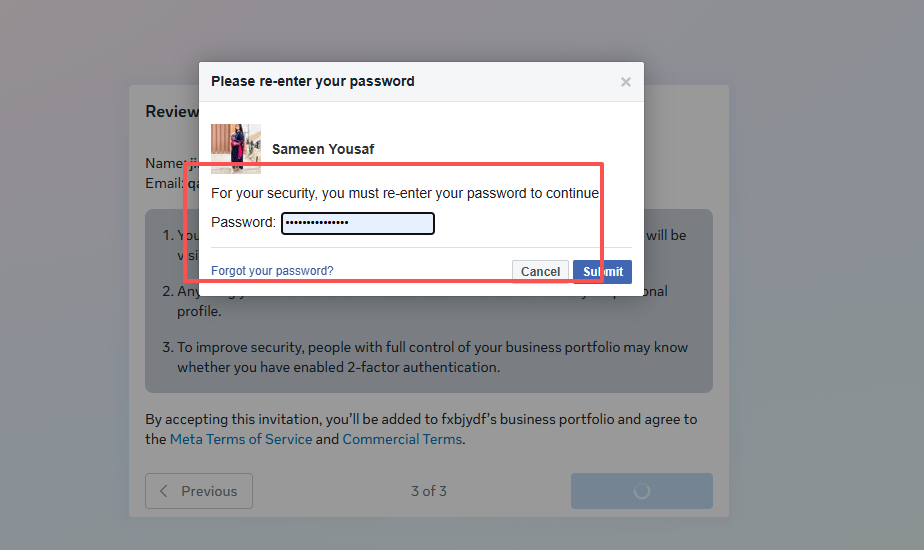
Task: Click the 2-factor authentication notice item
Action: 432,357
